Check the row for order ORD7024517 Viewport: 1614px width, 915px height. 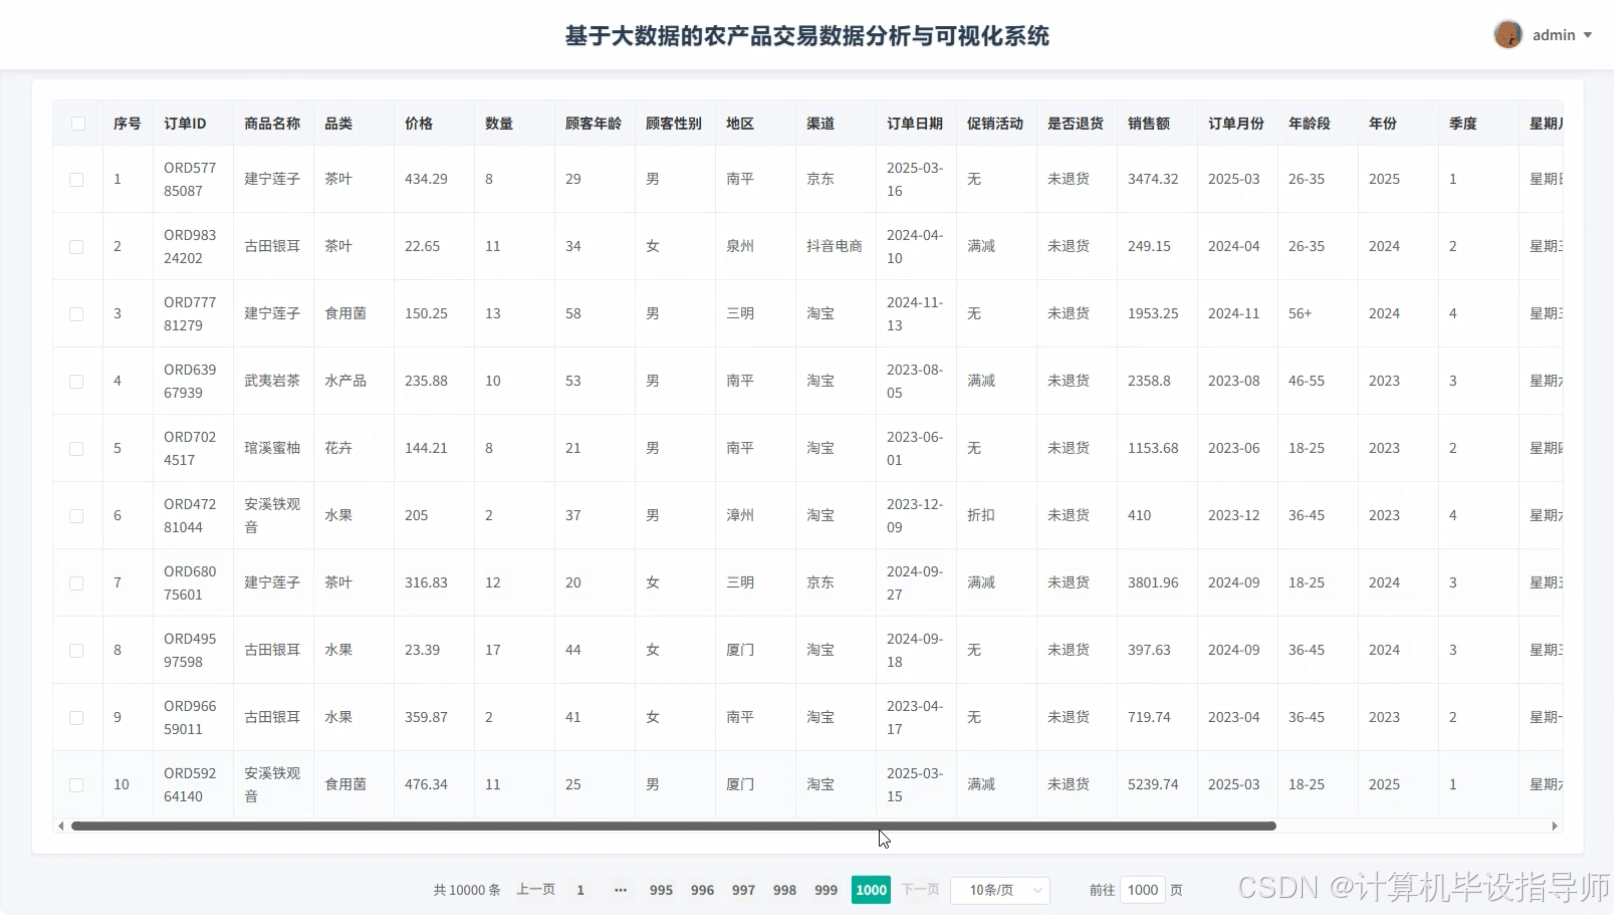(x=76, y=449)
